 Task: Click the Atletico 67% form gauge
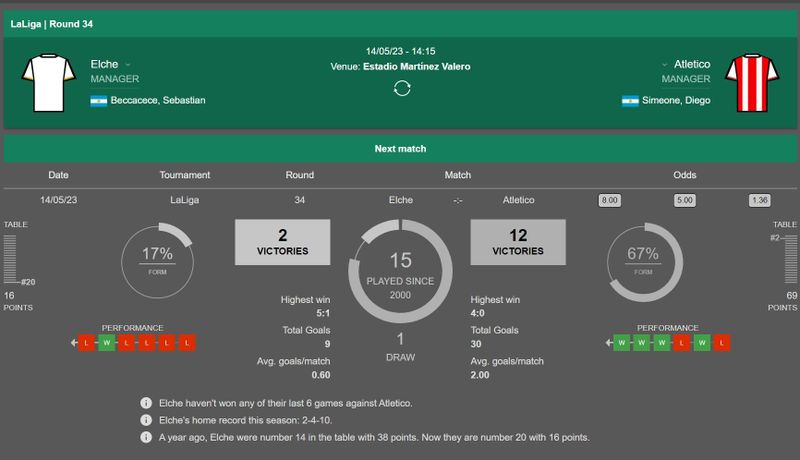click(x=643, y=261)
